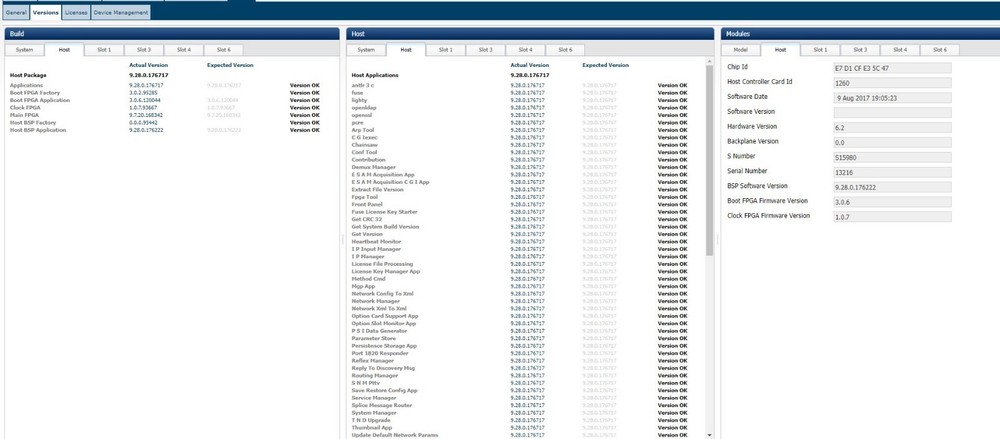Switch to the Licenses tab
Image resolution: width=1000 pixels, height=439 pixels.
coord(76,13)
